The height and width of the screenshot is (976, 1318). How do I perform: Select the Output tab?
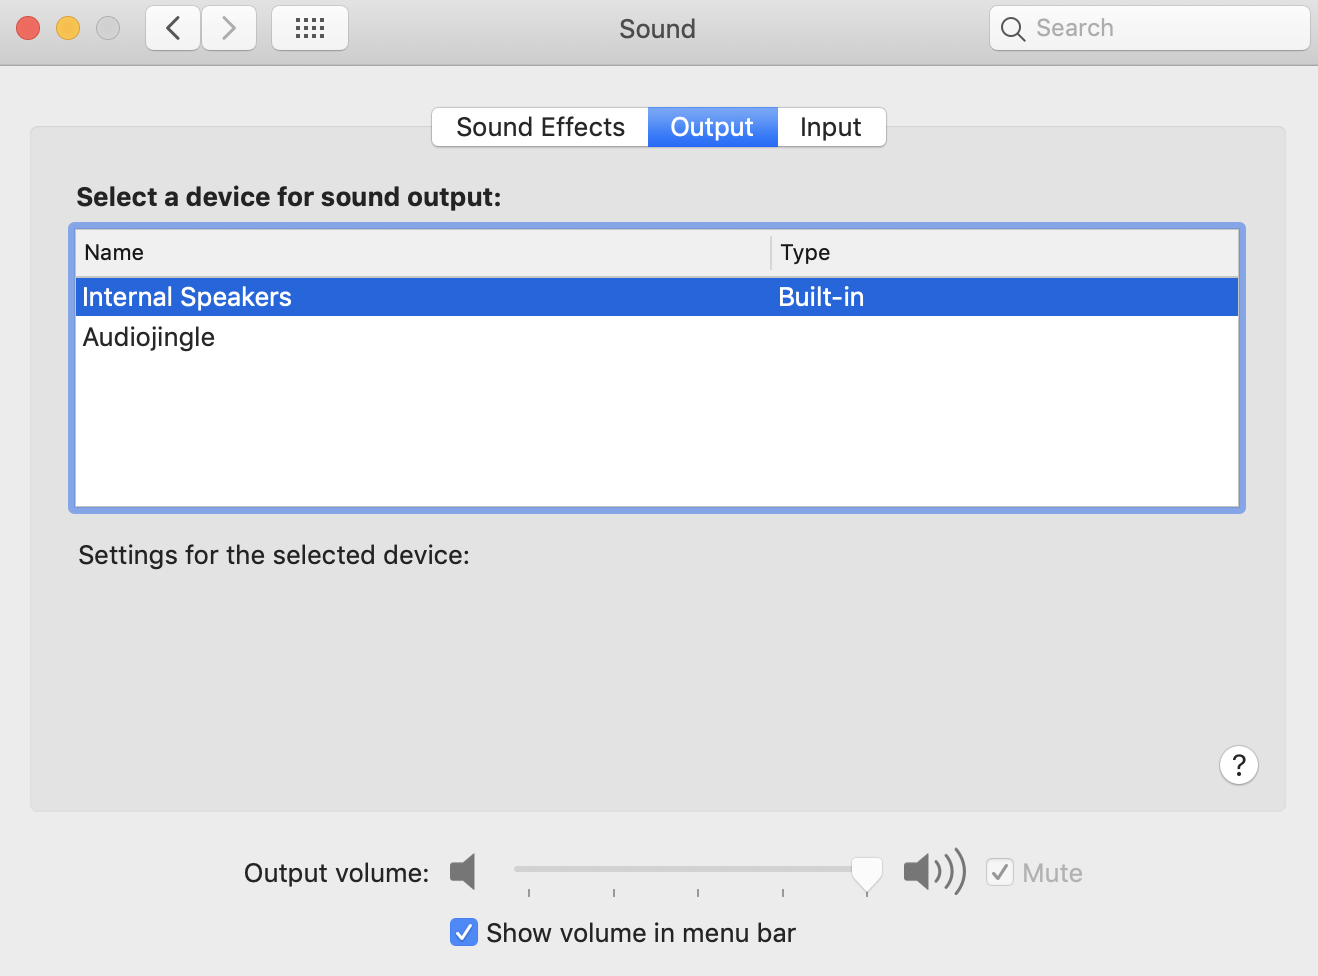click(x=712, y=127)
